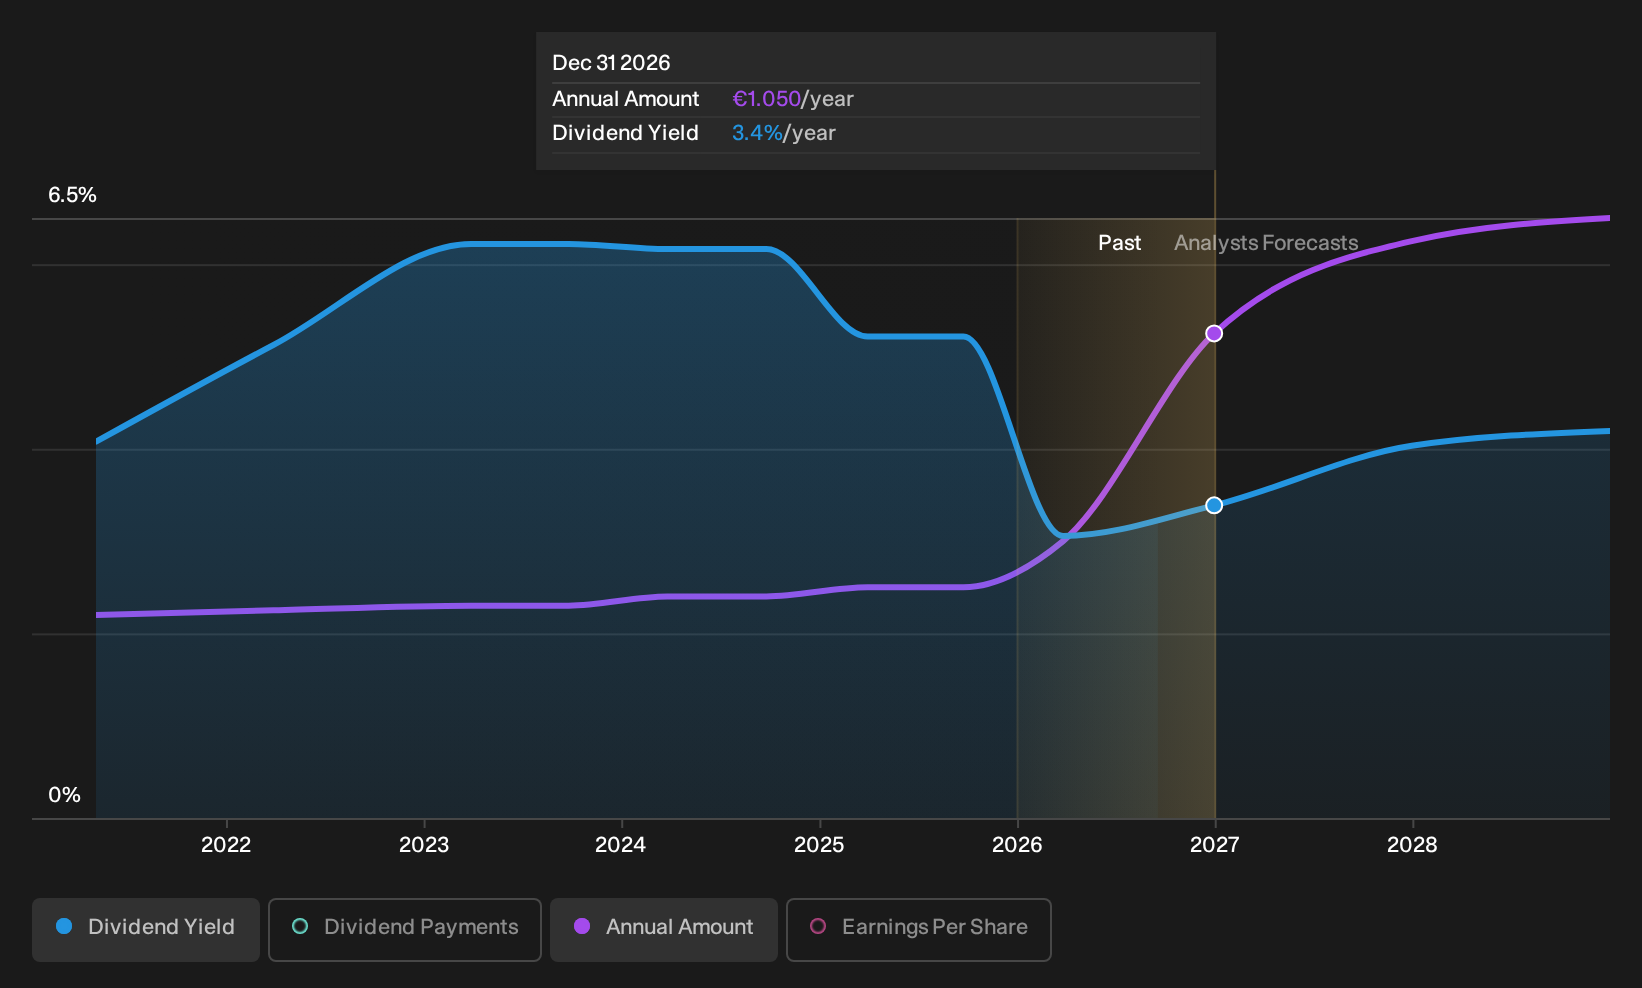Click the 2022 x-axis label

(226, 845)
